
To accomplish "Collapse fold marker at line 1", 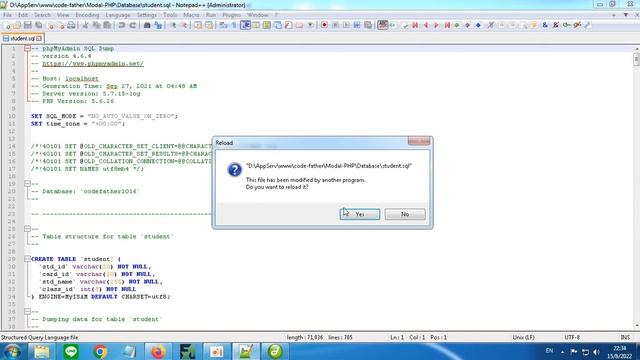I will click(x=27, y=48).
